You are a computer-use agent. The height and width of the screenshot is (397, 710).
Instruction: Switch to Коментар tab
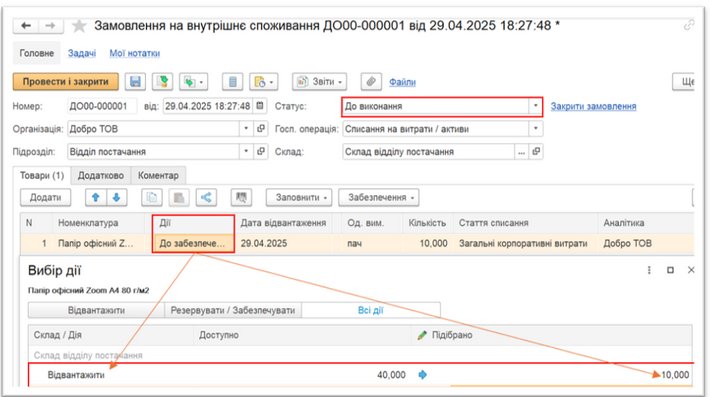(158, 175)
